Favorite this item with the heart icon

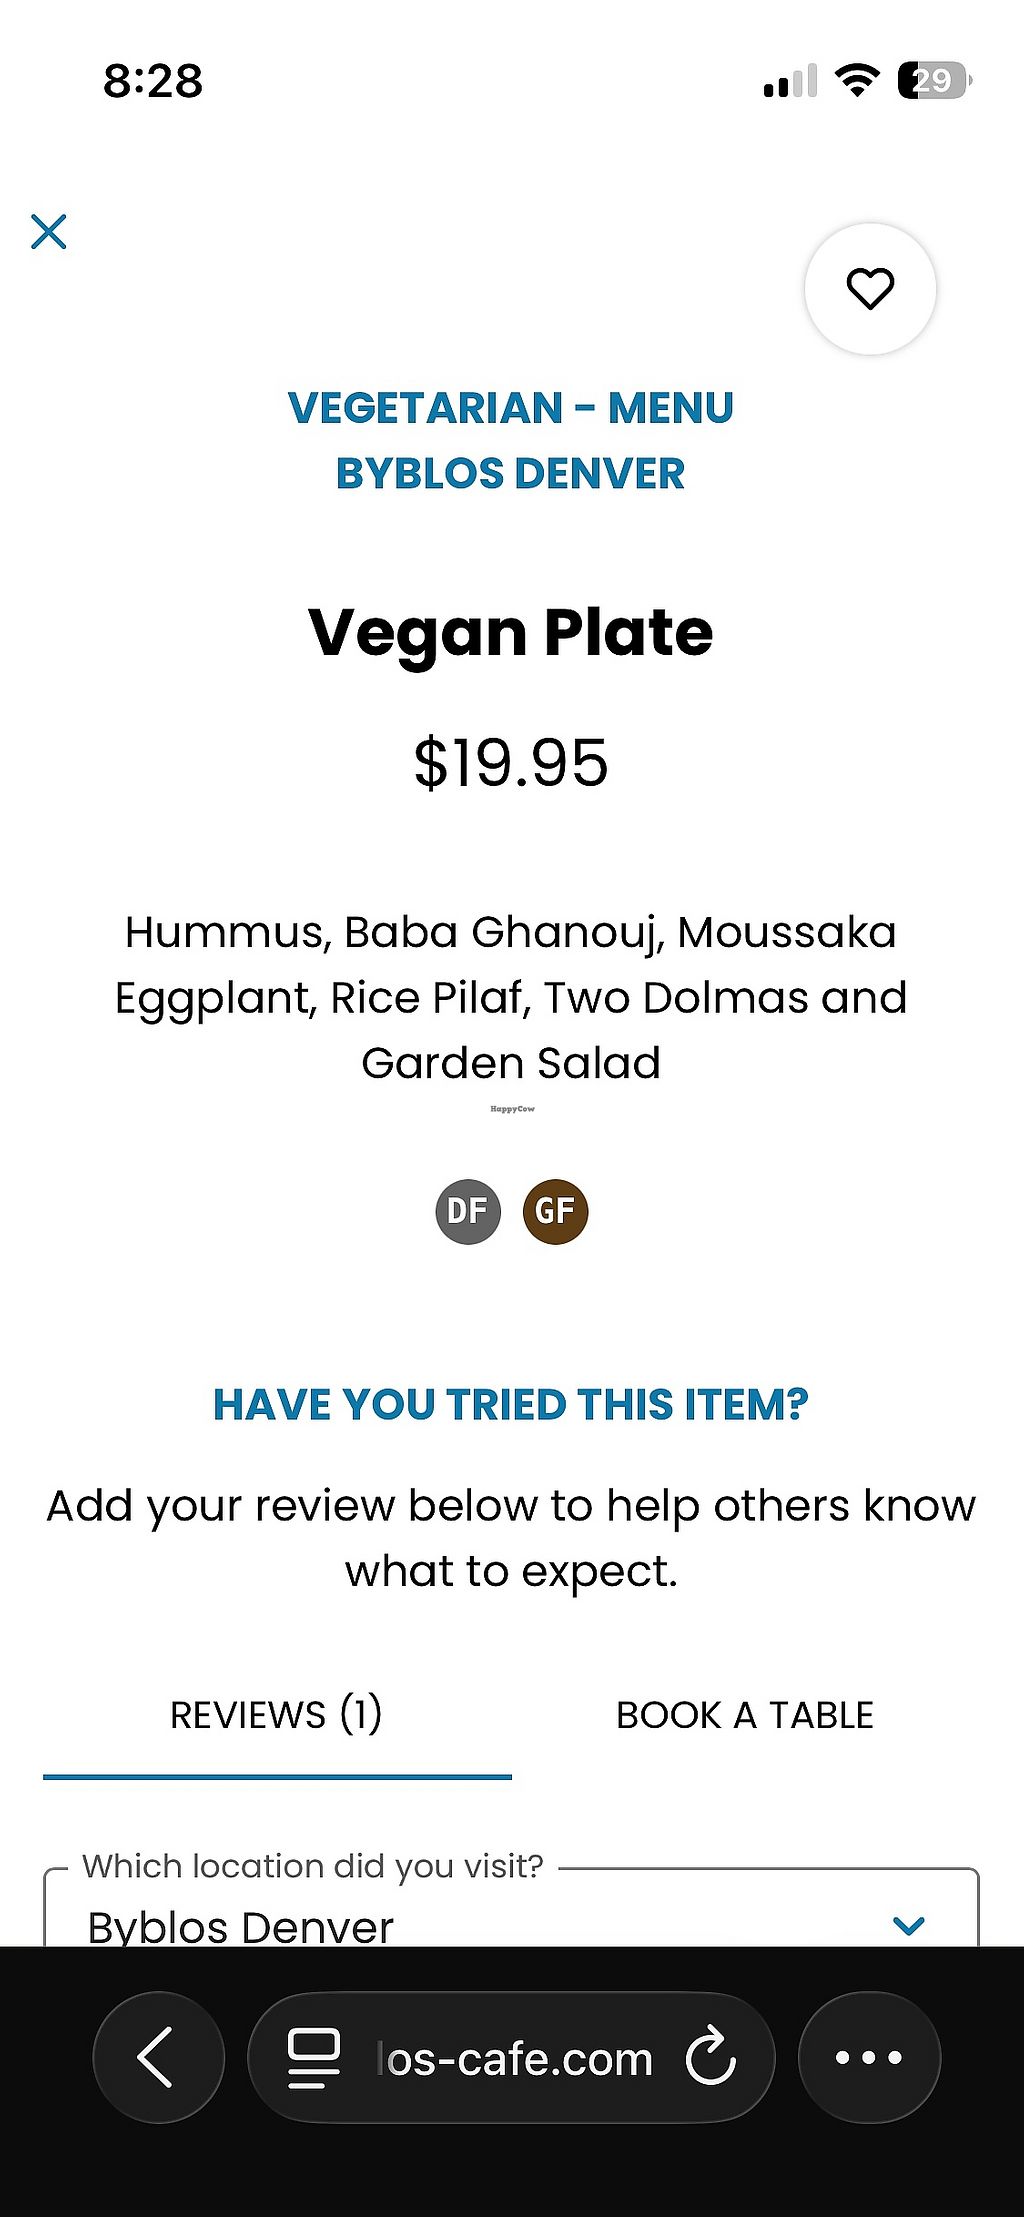(870, 289)
